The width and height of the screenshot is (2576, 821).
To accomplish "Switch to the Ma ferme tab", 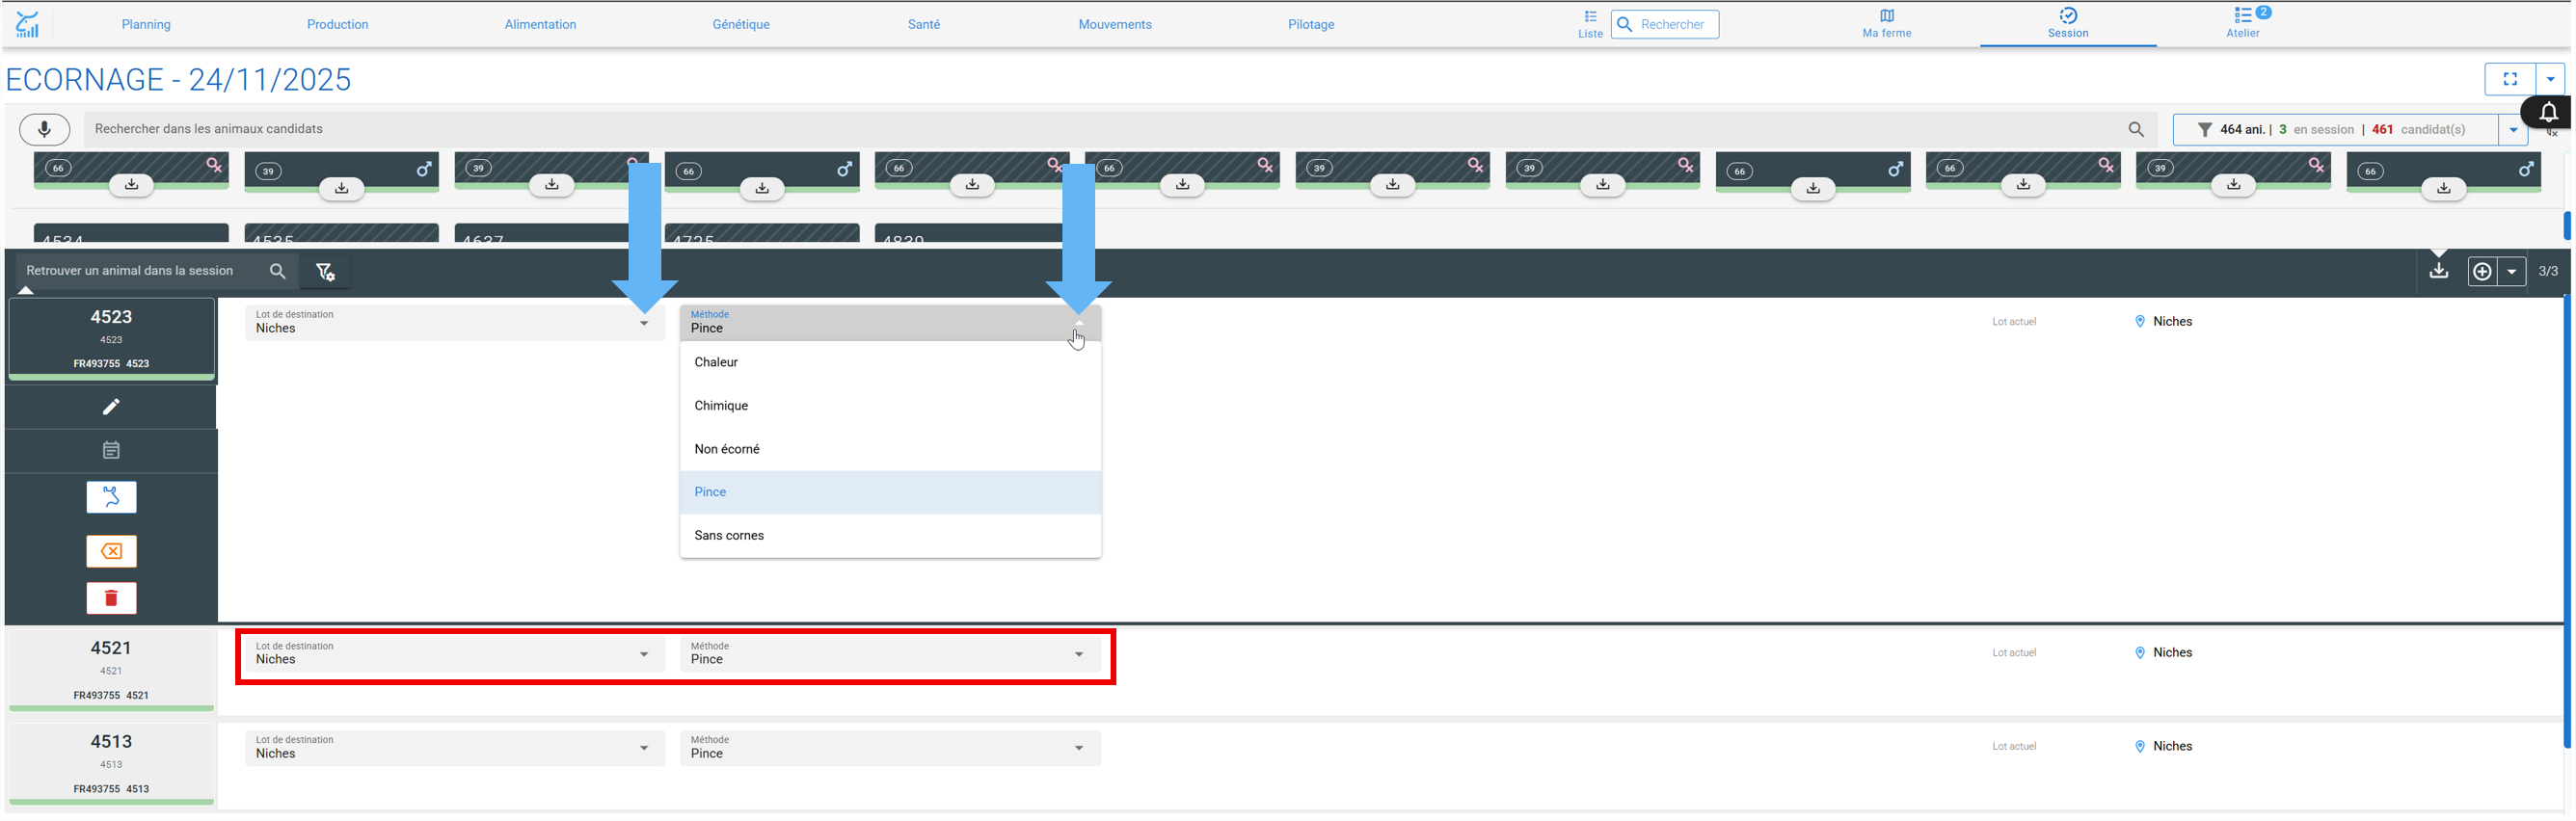I will [1886, 24].
